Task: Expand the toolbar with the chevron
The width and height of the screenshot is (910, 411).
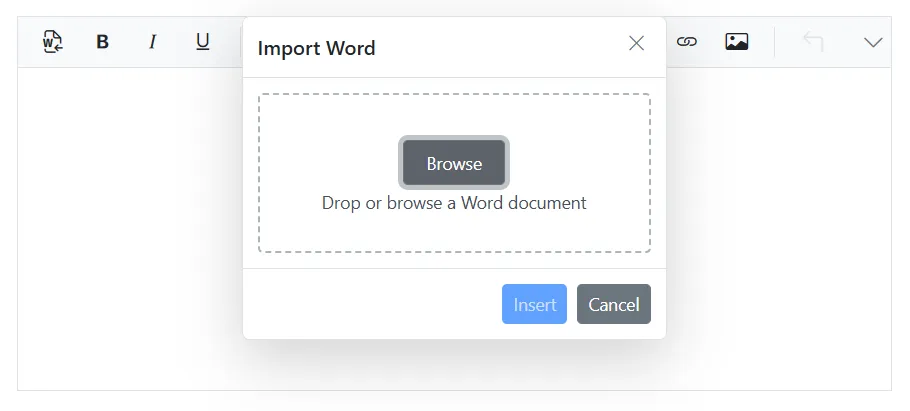Action: (873, 42)
